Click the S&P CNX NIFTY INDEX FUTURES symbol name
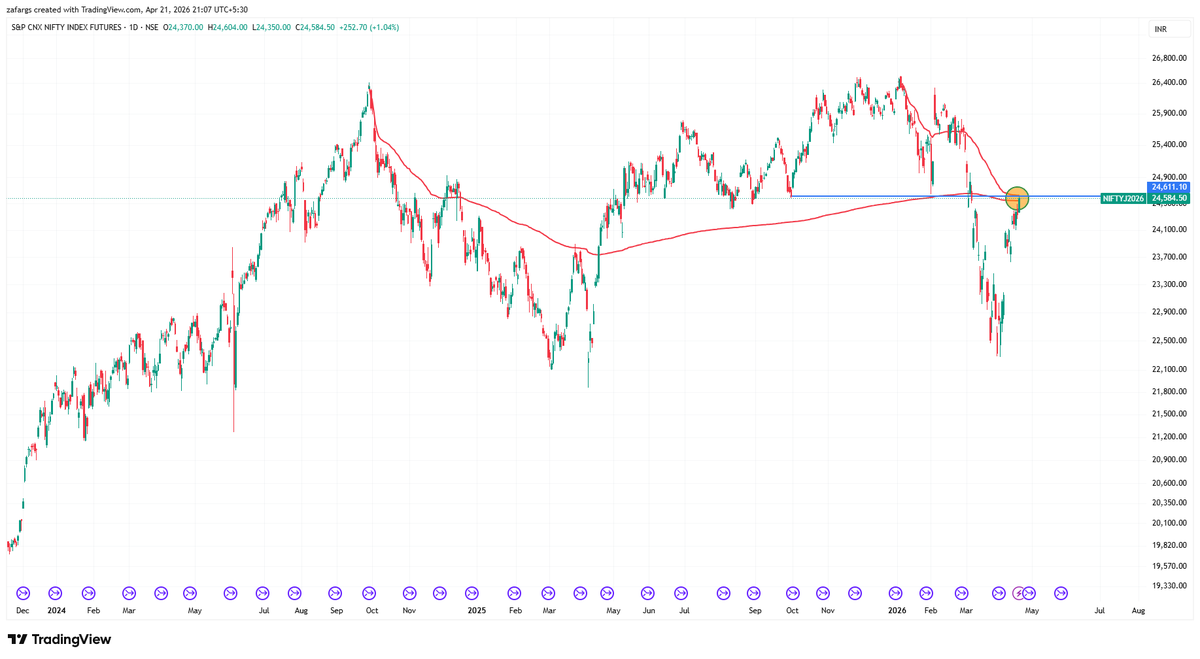 pos(68,28)
